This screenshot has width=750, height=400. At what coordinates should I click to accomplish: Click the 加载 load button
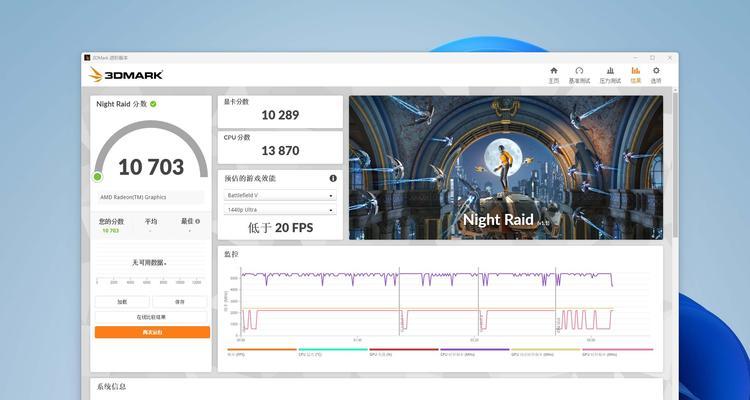pyautogui.click(x=122, y=302)
